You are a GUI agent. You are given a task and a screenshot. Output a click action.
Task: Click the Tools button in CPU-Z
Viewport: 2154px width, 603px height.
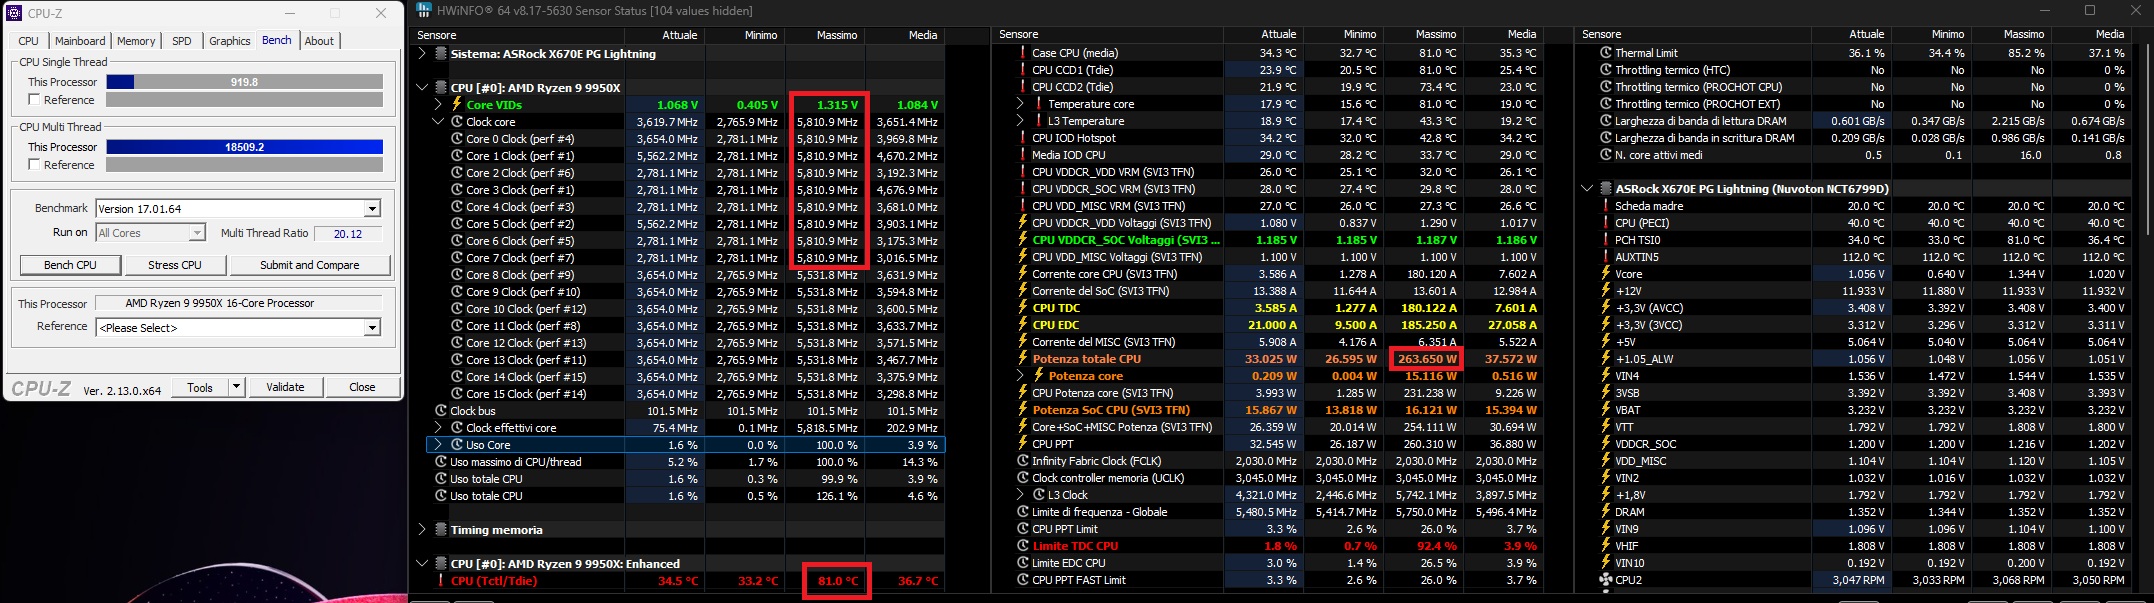point(200,387)
